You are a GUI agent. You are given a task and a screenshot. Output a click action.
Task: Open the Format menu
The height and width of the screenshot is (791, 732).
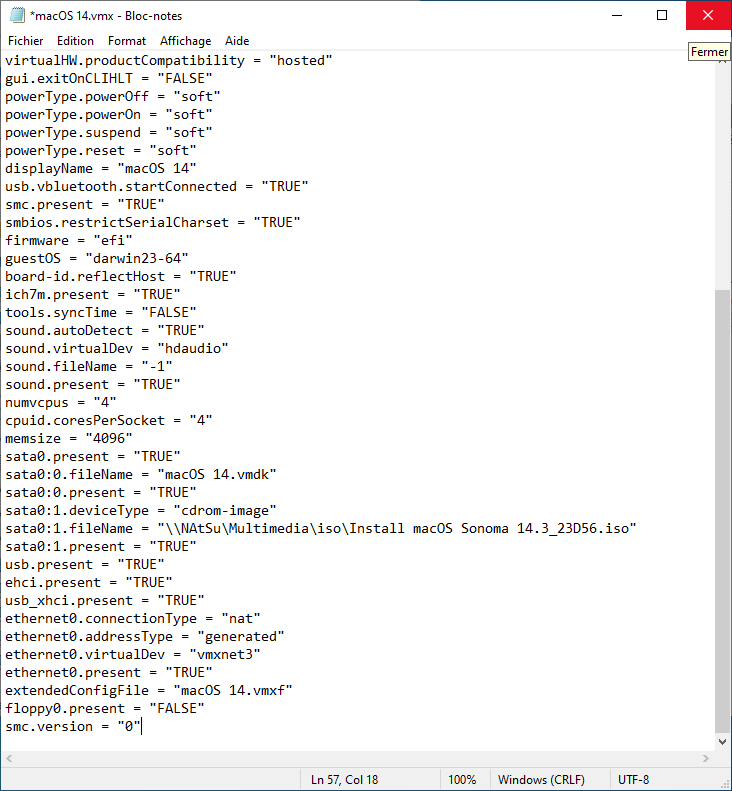tap(127, 41)
